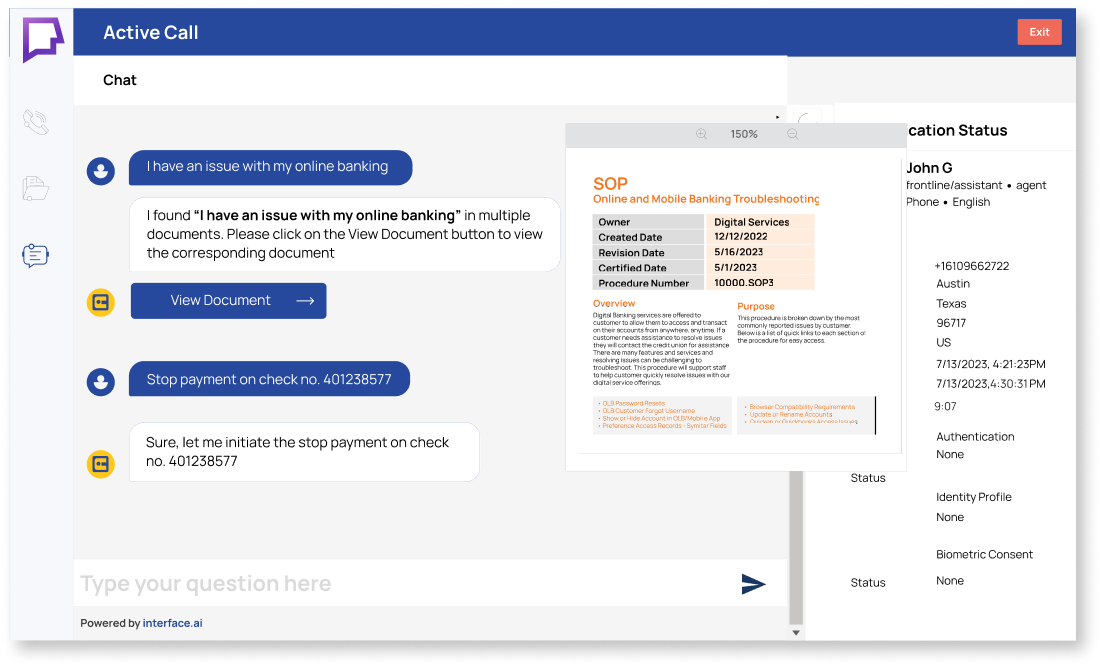Screen dimensions: 1101x667
Task: Click user avatar next to online banking message
Action: pyautogui.click(x=100, y=170)
